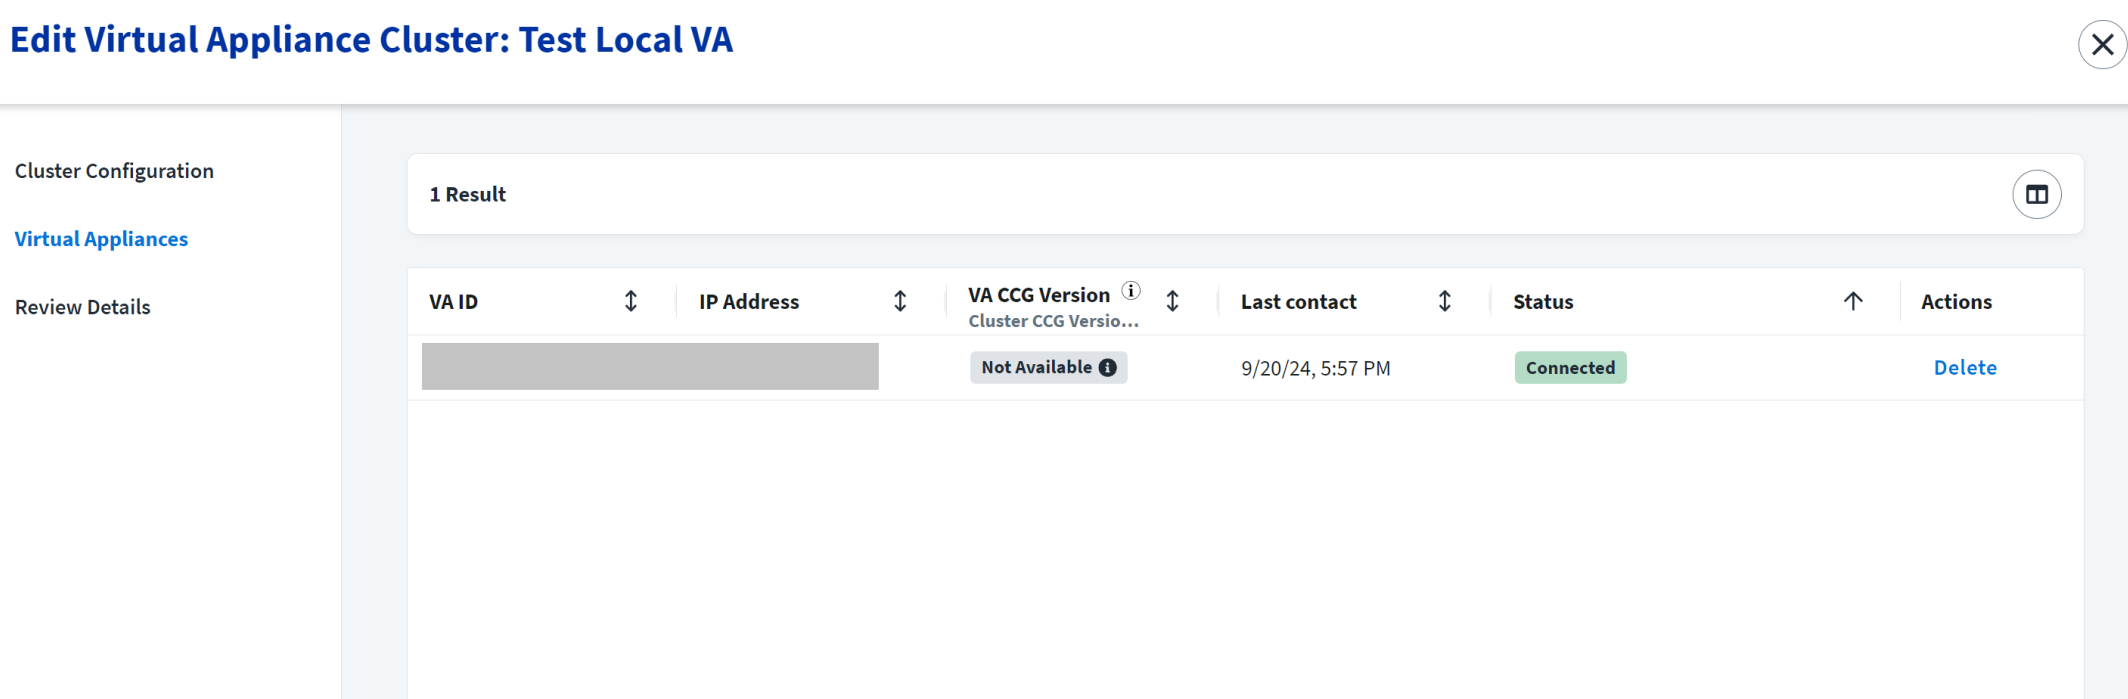Click the Not Available version badge
Image resolution: width=2128 pixels, height=699 pixels.
click(1036, 368)
